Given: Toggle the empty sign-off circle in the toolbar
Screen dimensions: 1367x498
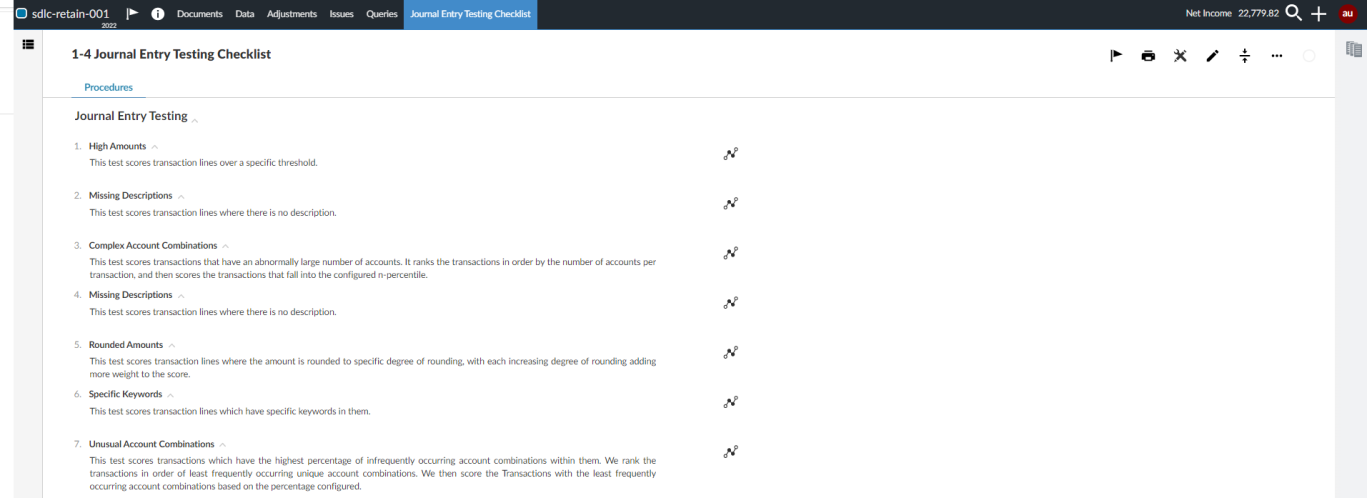Looking at the screenshot, I should (x=1308, y=56).
